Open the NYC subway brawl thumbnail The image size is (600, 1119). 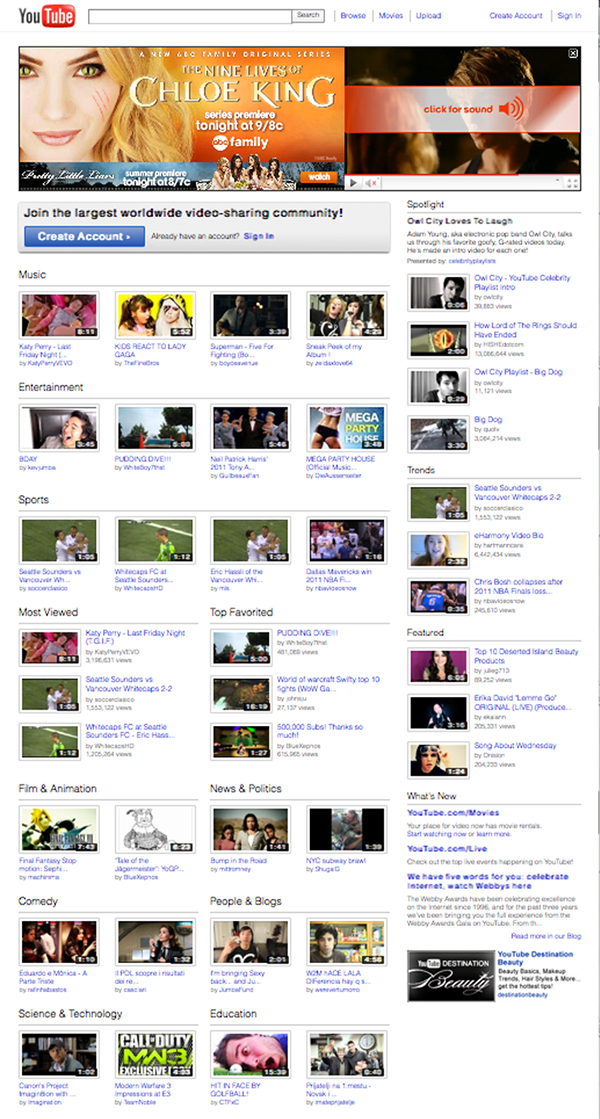(347, 830)
